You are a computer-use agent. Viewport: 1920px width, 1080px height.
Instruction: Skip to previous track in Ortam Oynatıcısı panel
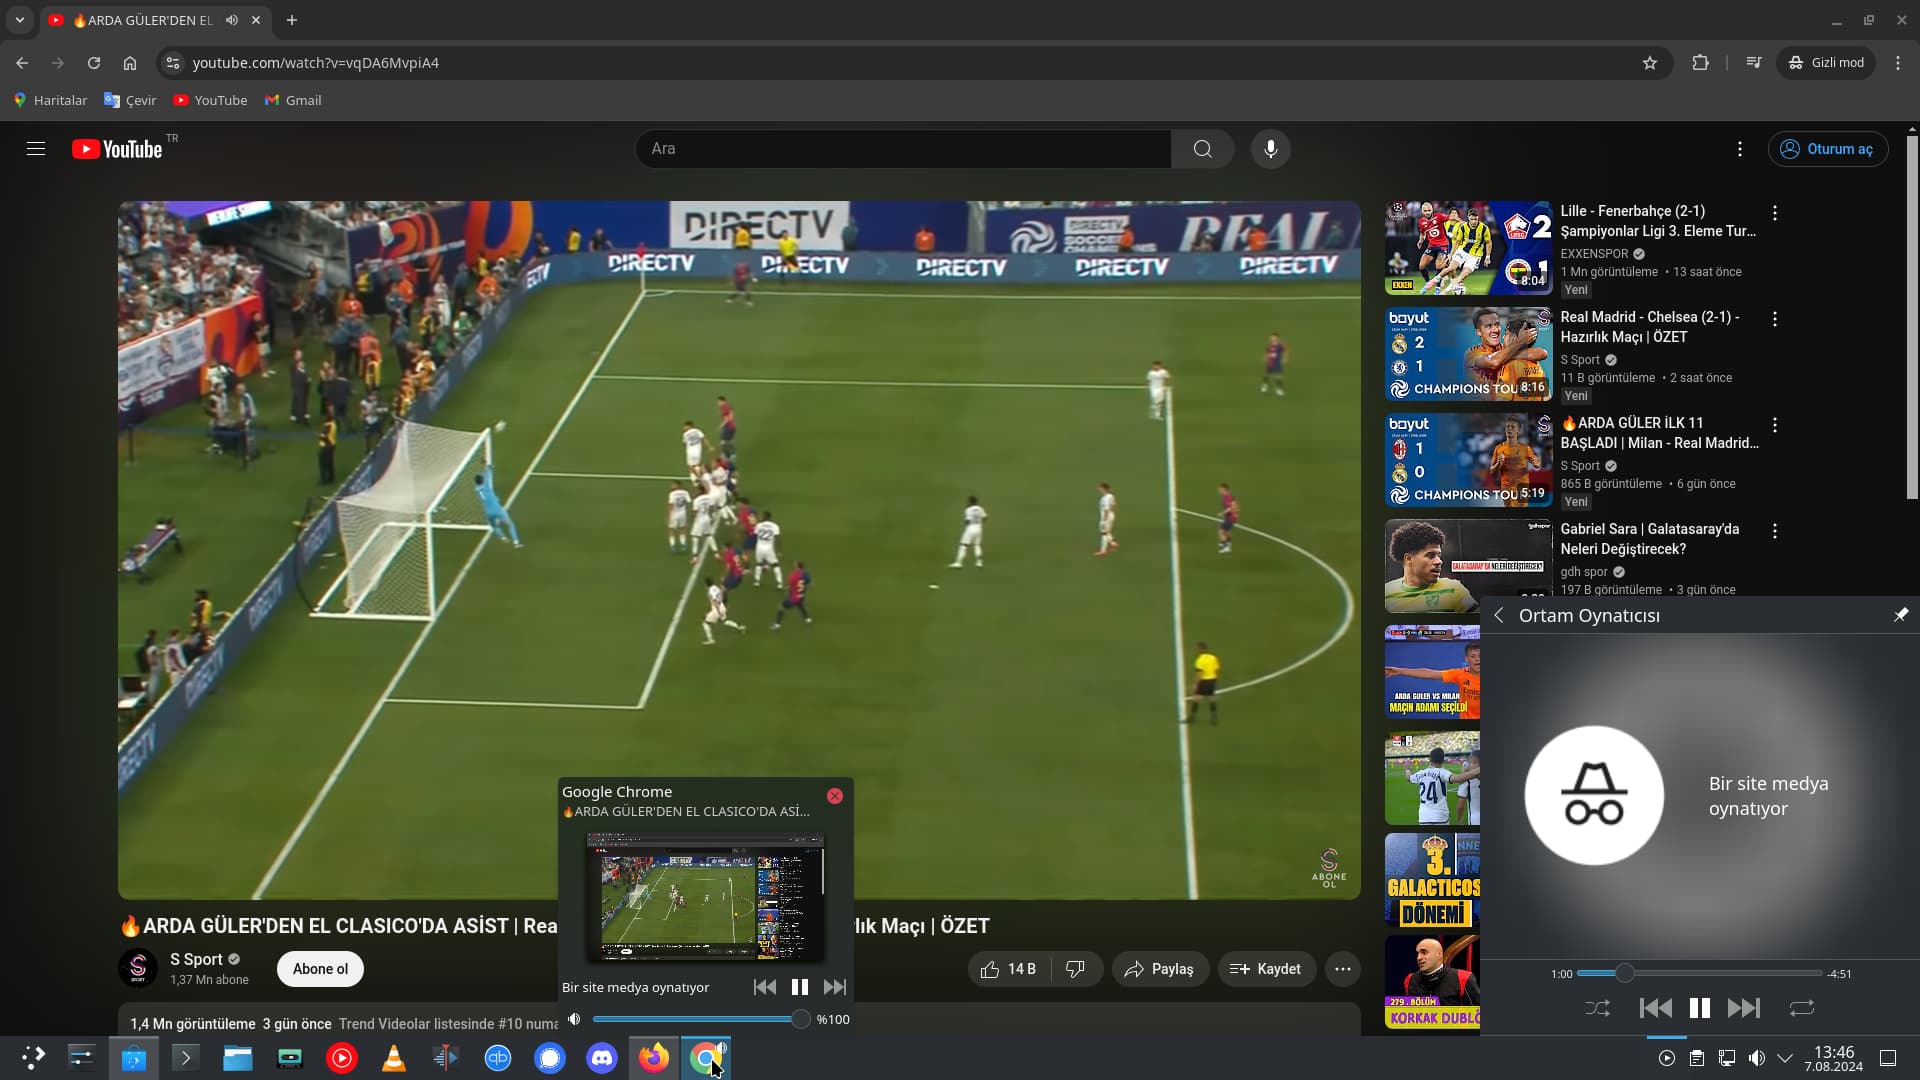(x=1656, y=1008)
